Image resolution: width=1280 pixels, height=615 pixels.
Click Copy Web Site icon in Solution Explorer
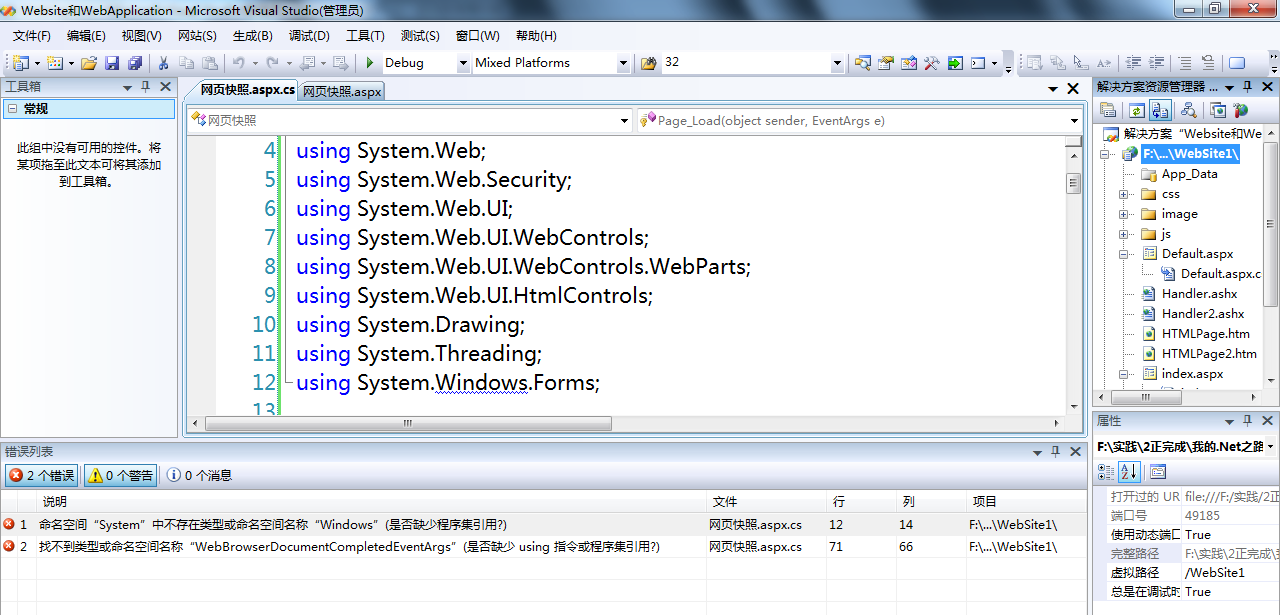click(x=1217, y=110)
